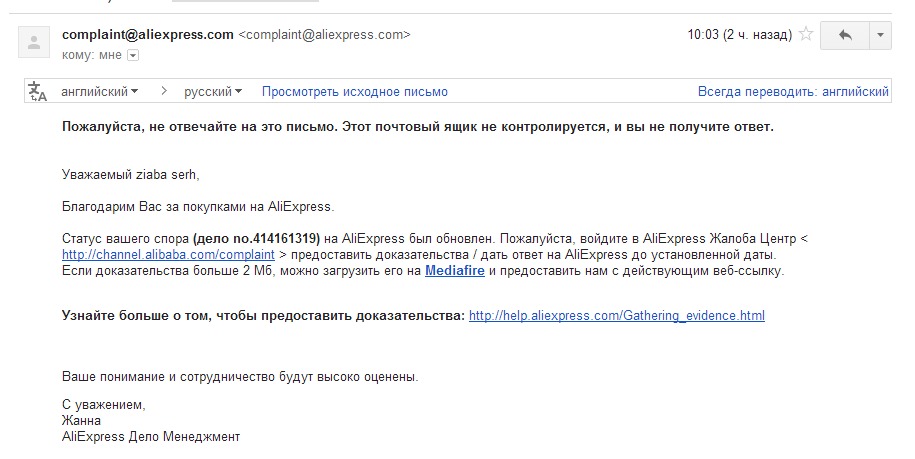This screenshot has height=459, width=915.
Task: Open the channel.alibaba.com/complaint link
Action: (x=168, y=255)
